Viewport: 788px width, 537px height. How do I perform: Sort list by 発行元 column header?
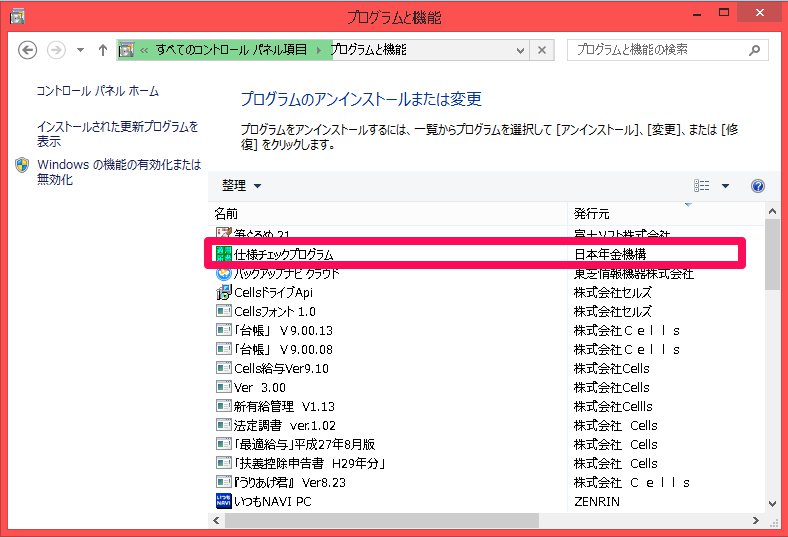(666, 213)
